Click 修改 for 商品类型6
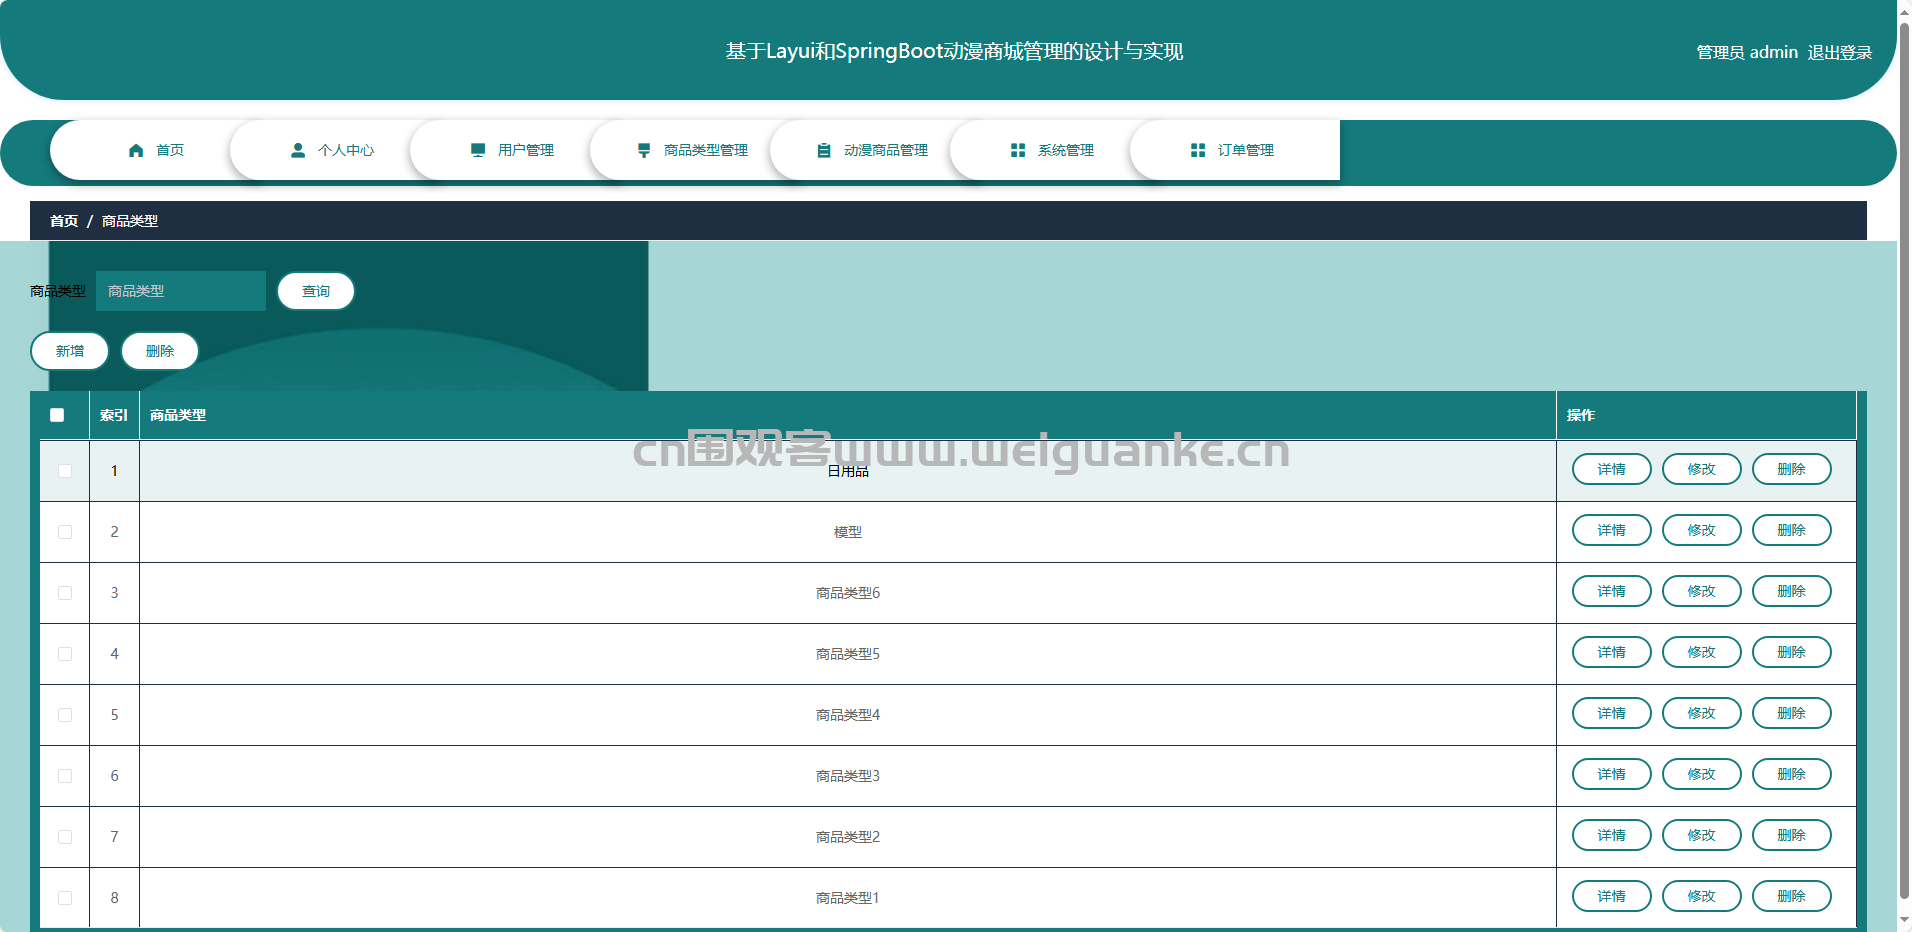The image size is (1912, 932). (x=1702, y=591)
